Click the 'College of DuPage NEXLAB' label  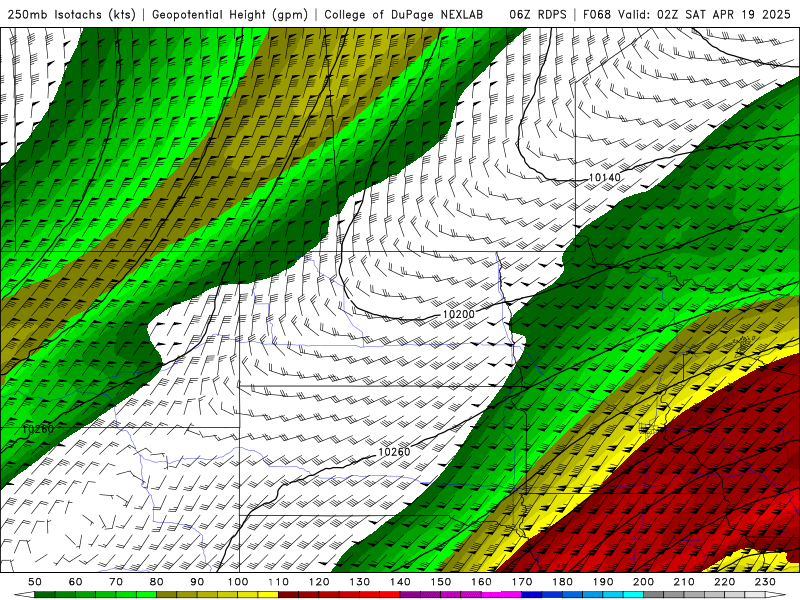[x=404, y=15]
